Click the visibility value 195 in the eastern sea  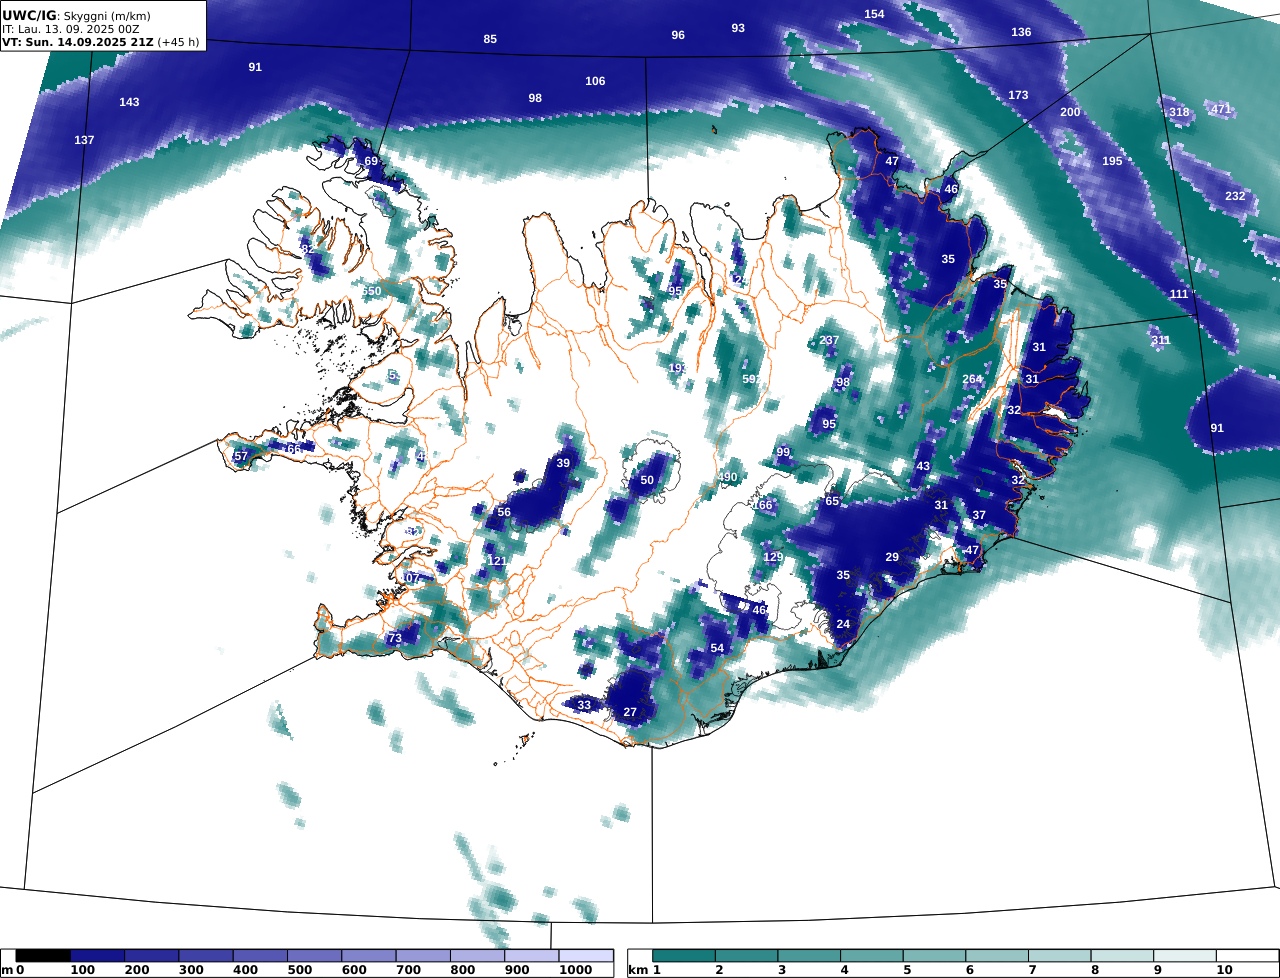(1112, 161)
